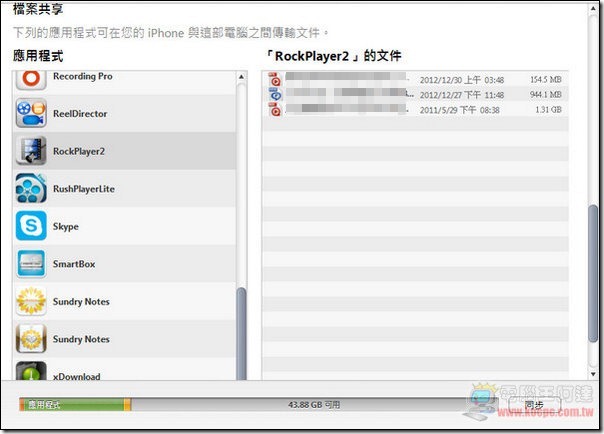Image resolution: width=604 pixels, height=434 pixels.
Task: Click the 同步 sync button
Action: [x=534, y=405]
